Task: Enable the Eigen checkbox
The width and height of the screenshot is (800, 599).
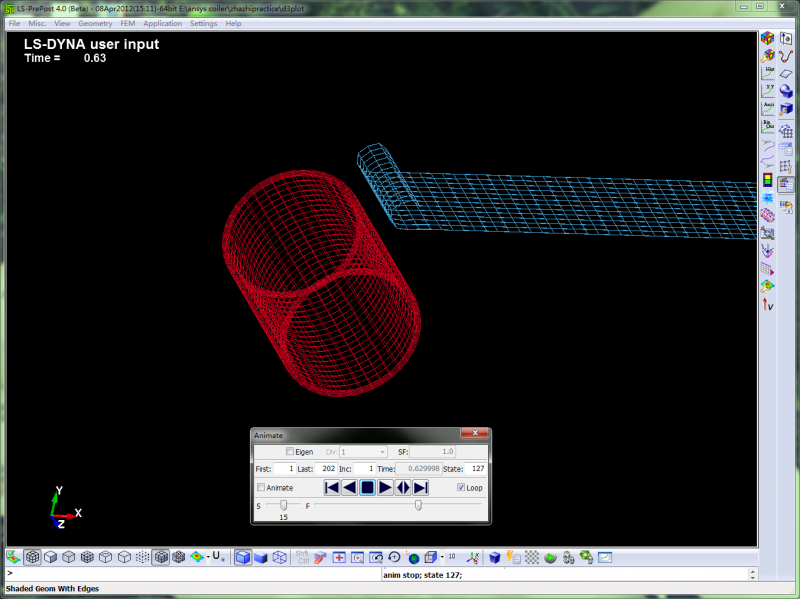Action: (291, 452)
